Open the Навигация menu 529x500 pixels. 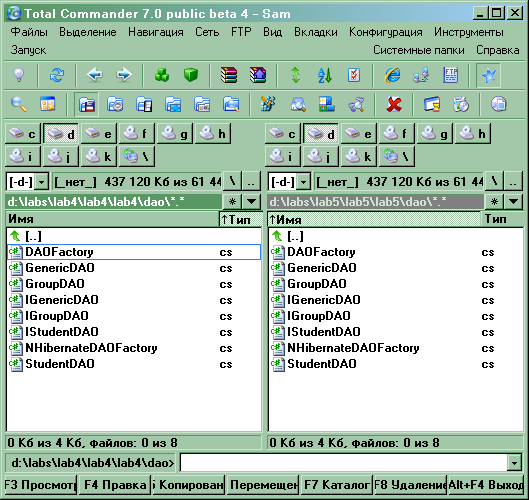(x=156, y=32)
